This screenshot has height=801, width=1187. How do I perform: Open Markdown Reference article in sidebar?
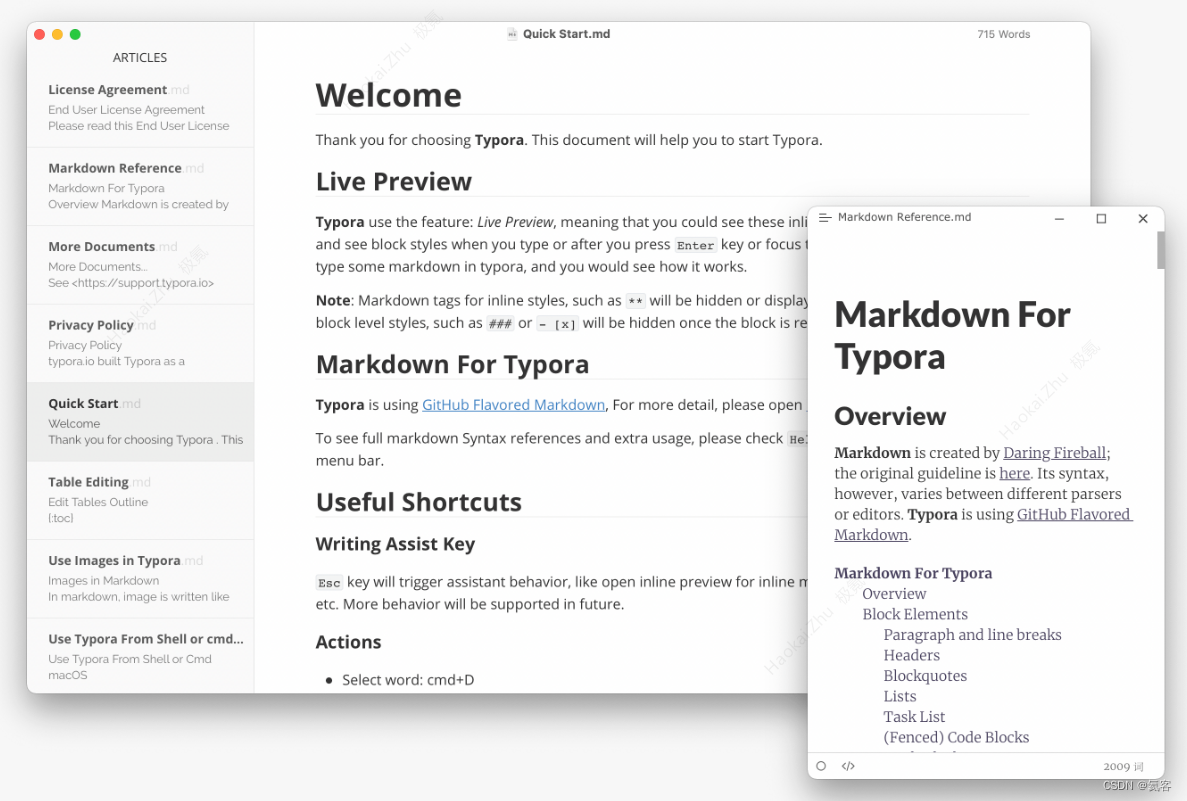point(140,186)
